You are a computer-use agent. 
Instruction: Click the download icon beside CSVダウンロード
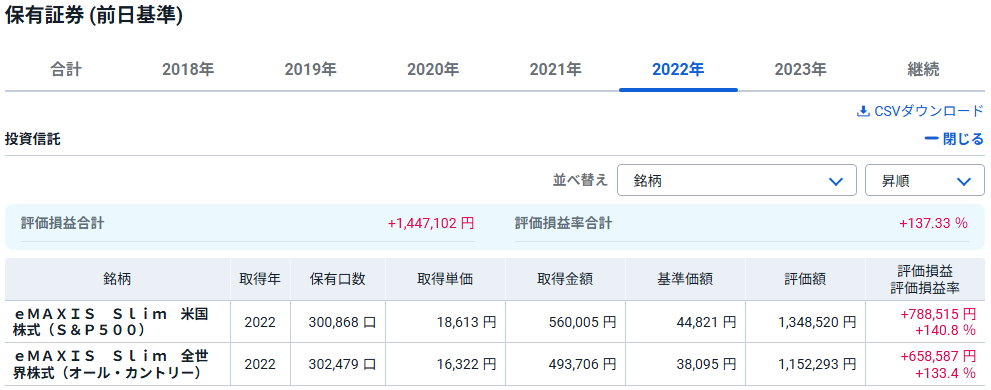click(x=863, y=111)
